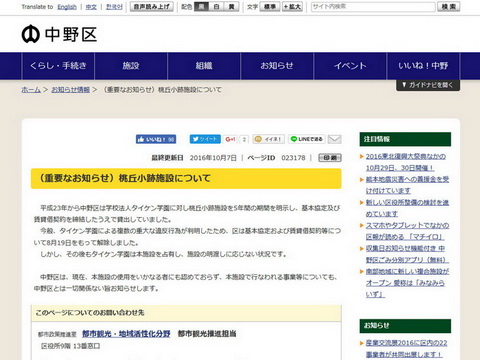Click the 音声読み上げ button

(152, 7)
